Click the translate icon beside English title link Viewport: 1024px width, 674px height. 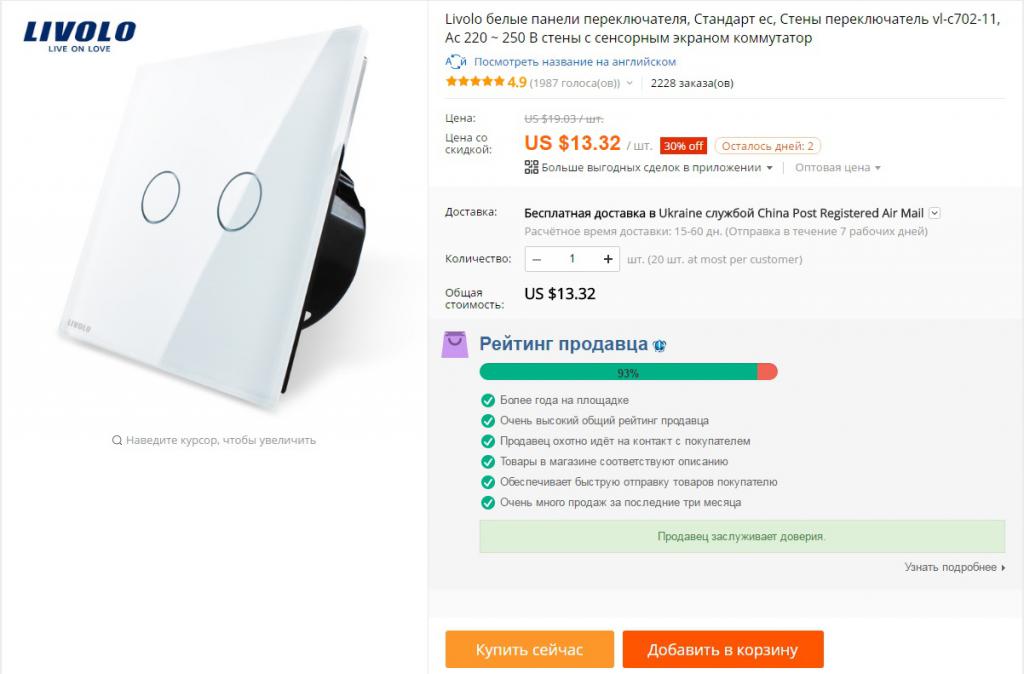click(456, 62)
